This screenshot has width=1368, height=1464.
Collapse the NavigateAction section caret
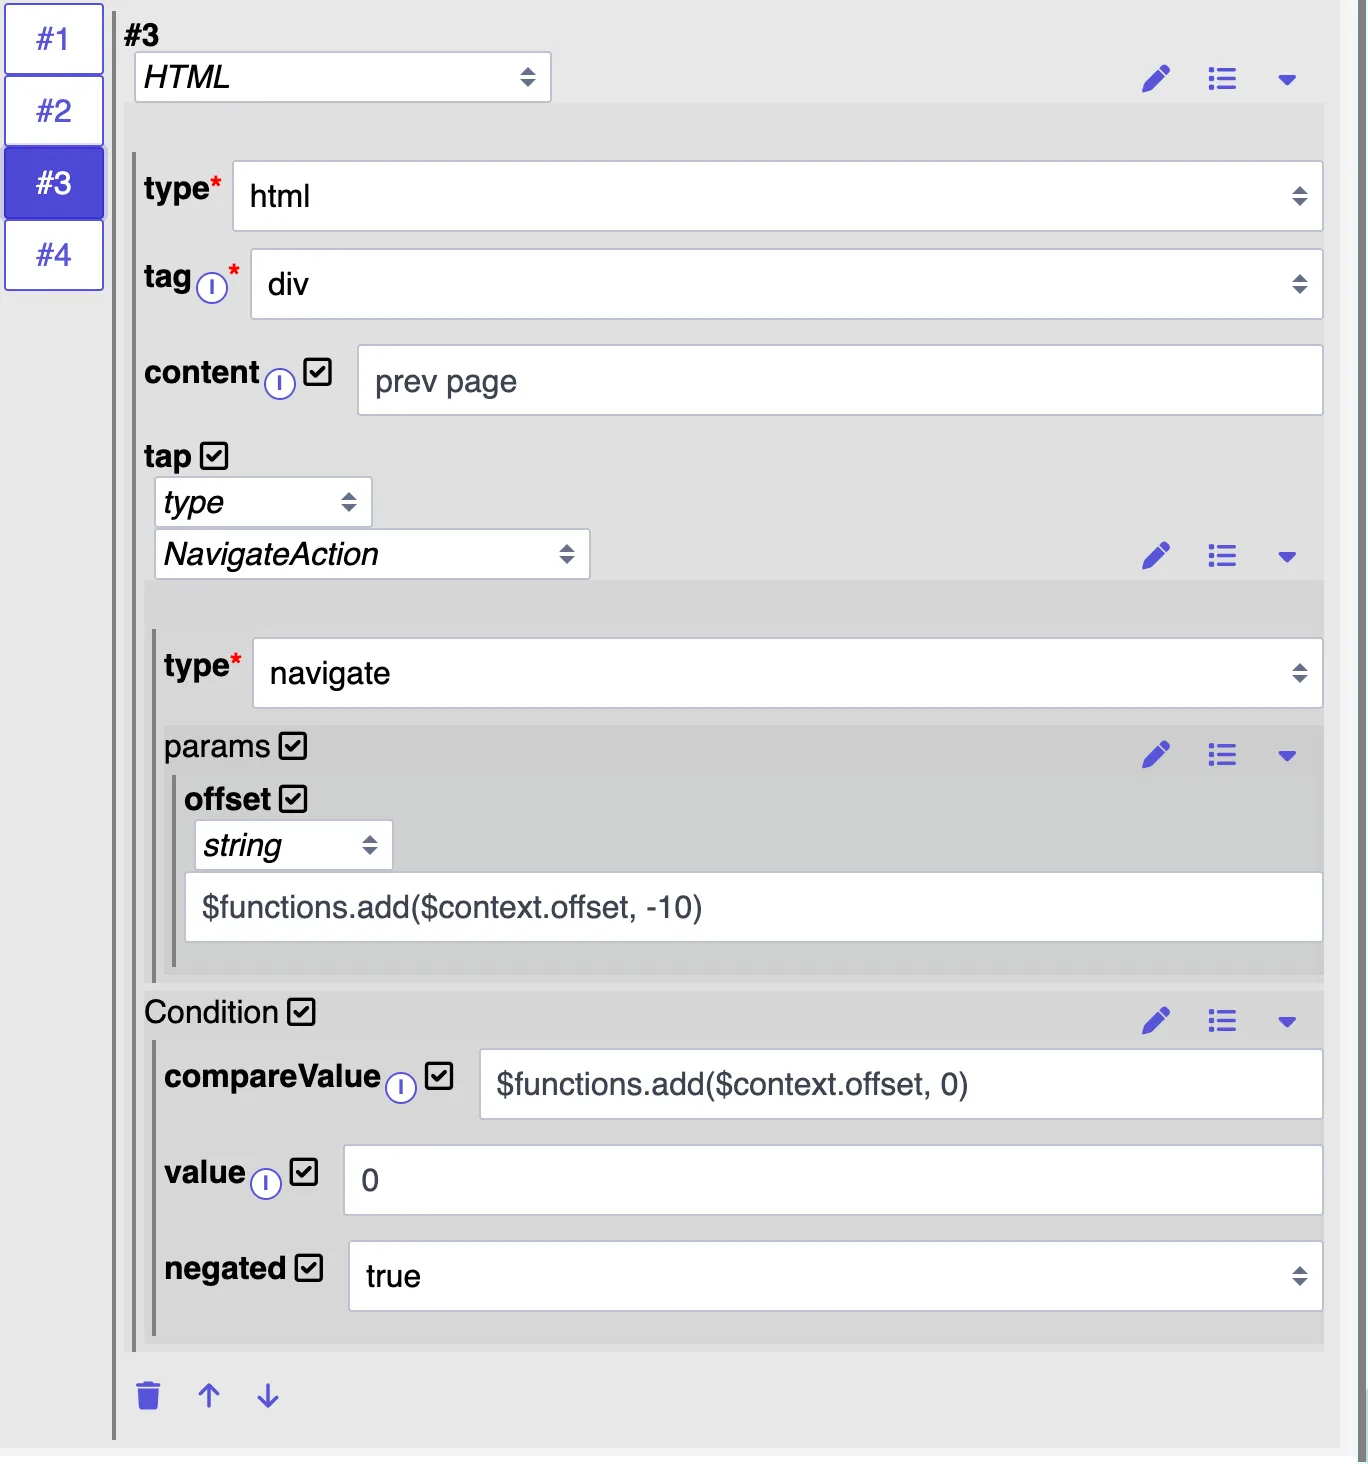pyautogui.click(x=1287, y=557)
